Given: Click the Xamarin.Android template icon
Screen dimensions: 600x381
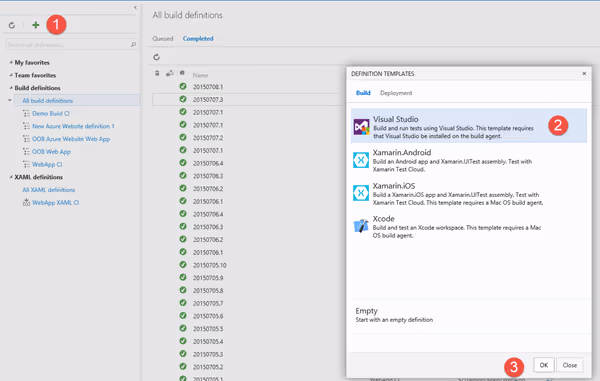Looking at the screenshot, I should pyautogui.click(x=361, y=160).
